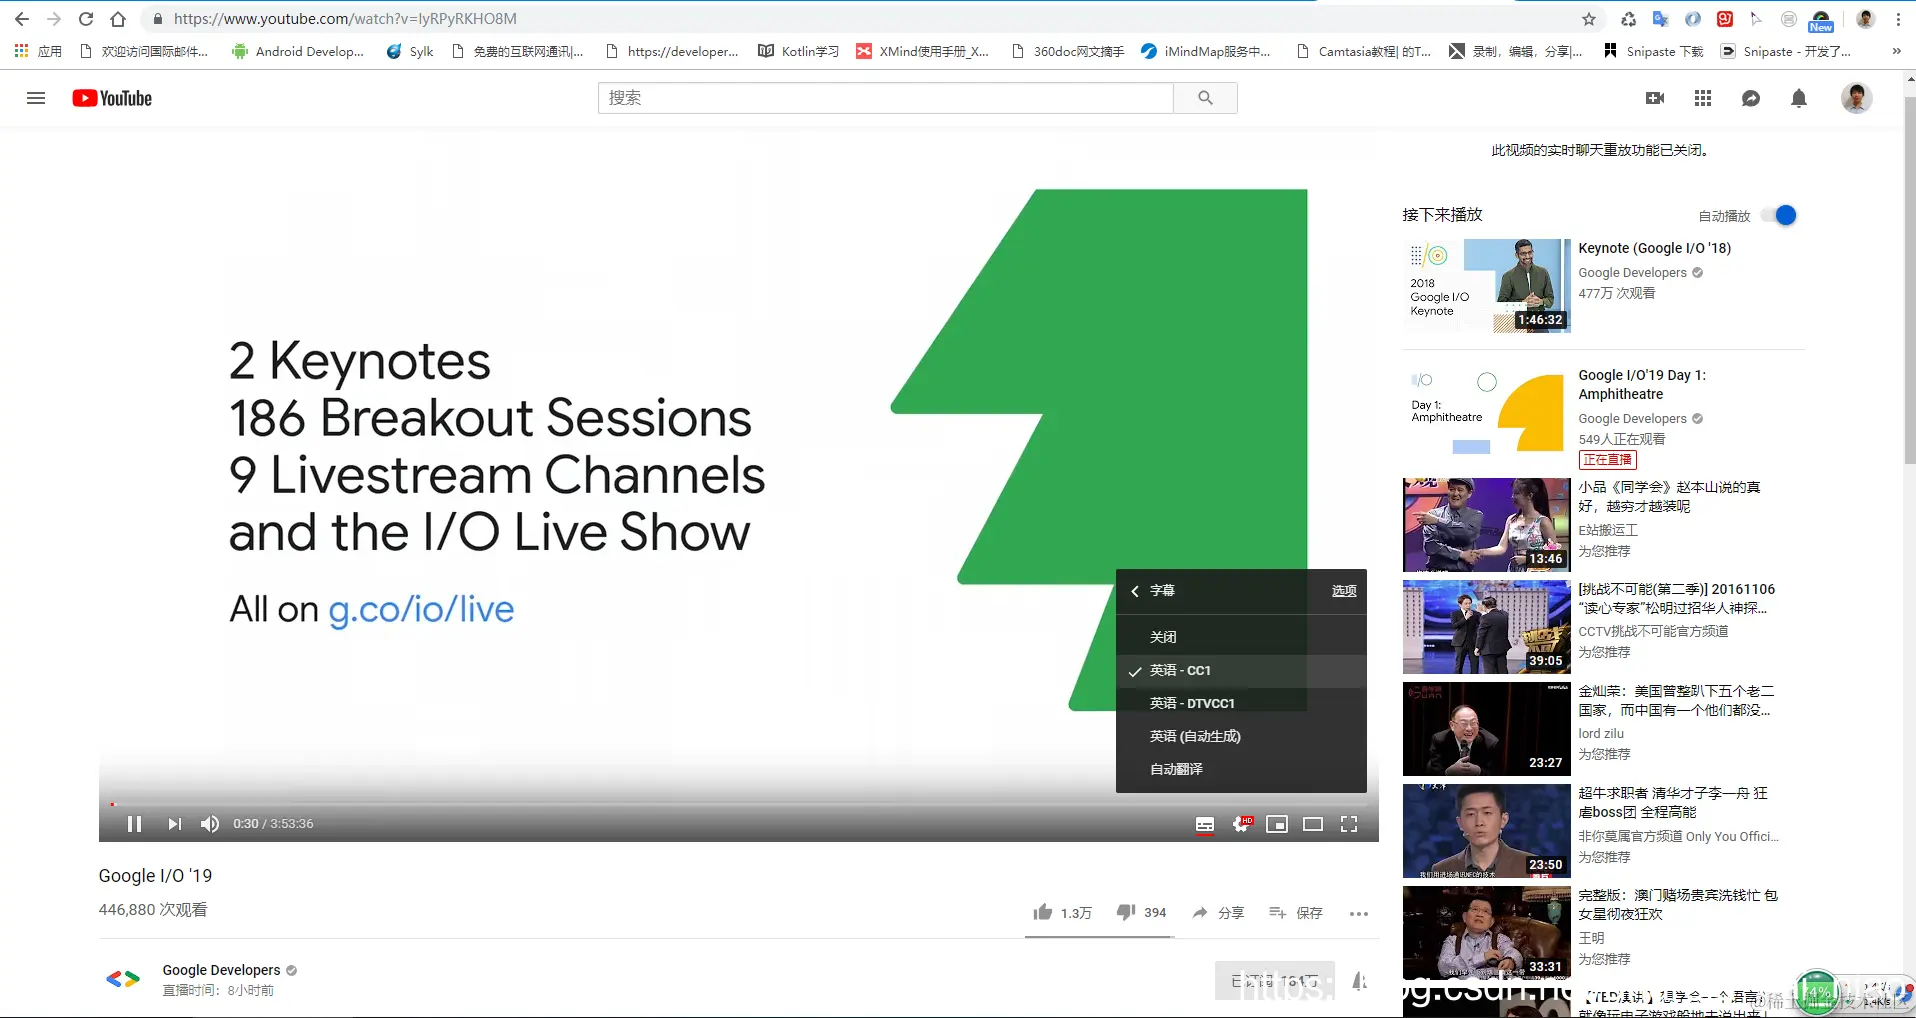Choose auto-translate subtitles option
The width and height of the screenshot is (1916, 1018).
click(x=1241, y=769)
